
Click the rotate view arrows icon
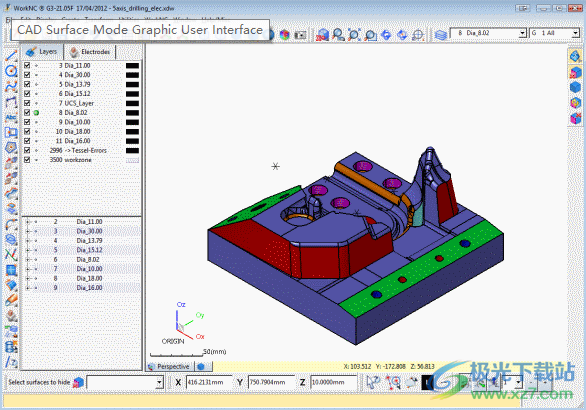(386, 35)
